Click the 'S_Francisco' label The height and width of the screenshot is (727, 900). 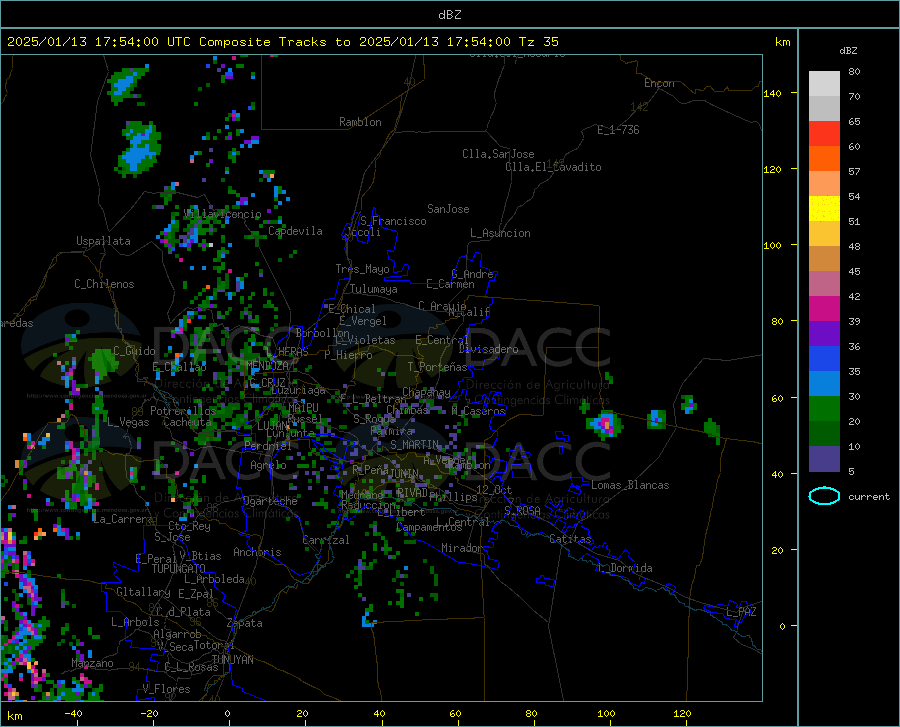click(x=393, y=221)
